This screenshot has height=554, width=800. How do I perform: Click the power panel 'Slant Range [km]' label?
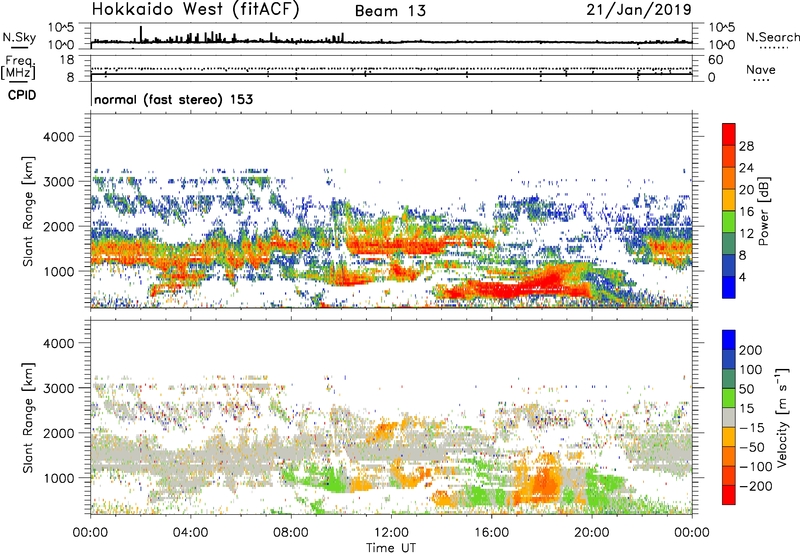point(28,211)
